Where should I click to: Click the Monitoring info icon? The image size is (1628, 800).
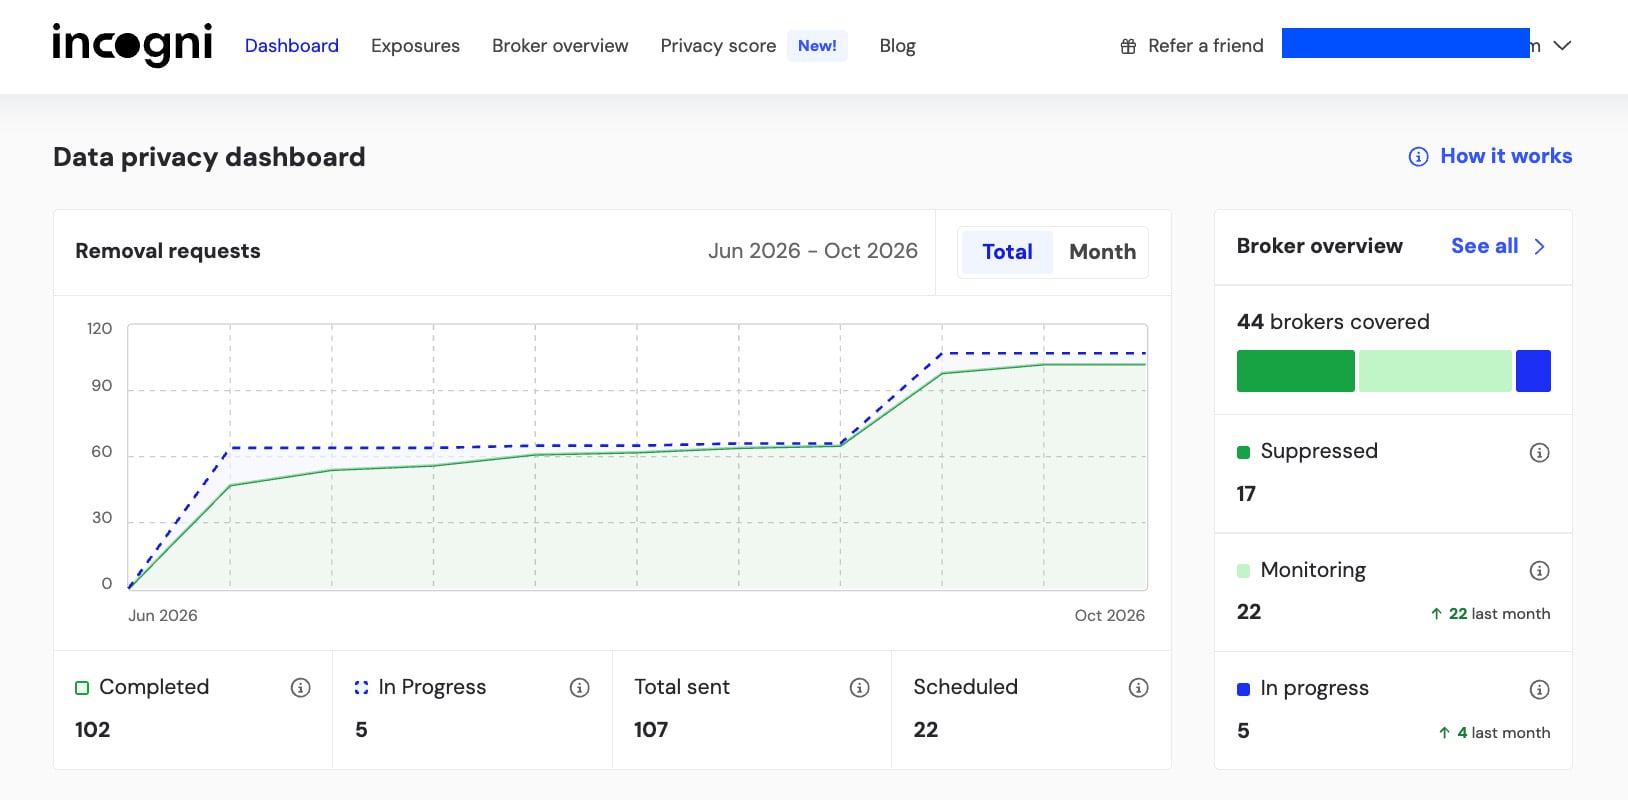[1540, 571]
